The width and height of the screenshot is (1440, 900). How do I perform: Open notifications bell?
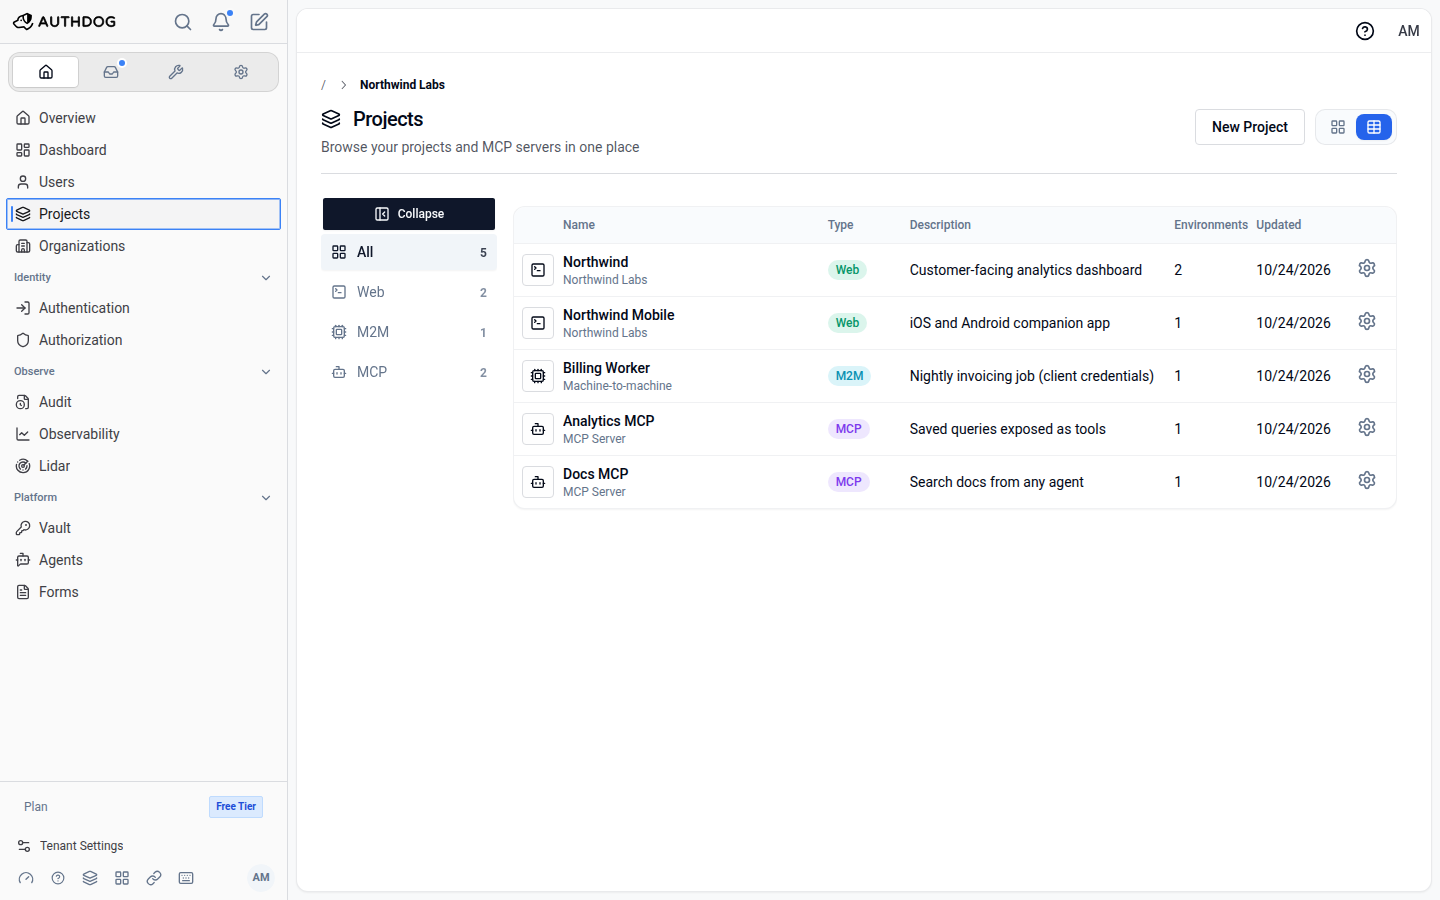click(221, 22)
